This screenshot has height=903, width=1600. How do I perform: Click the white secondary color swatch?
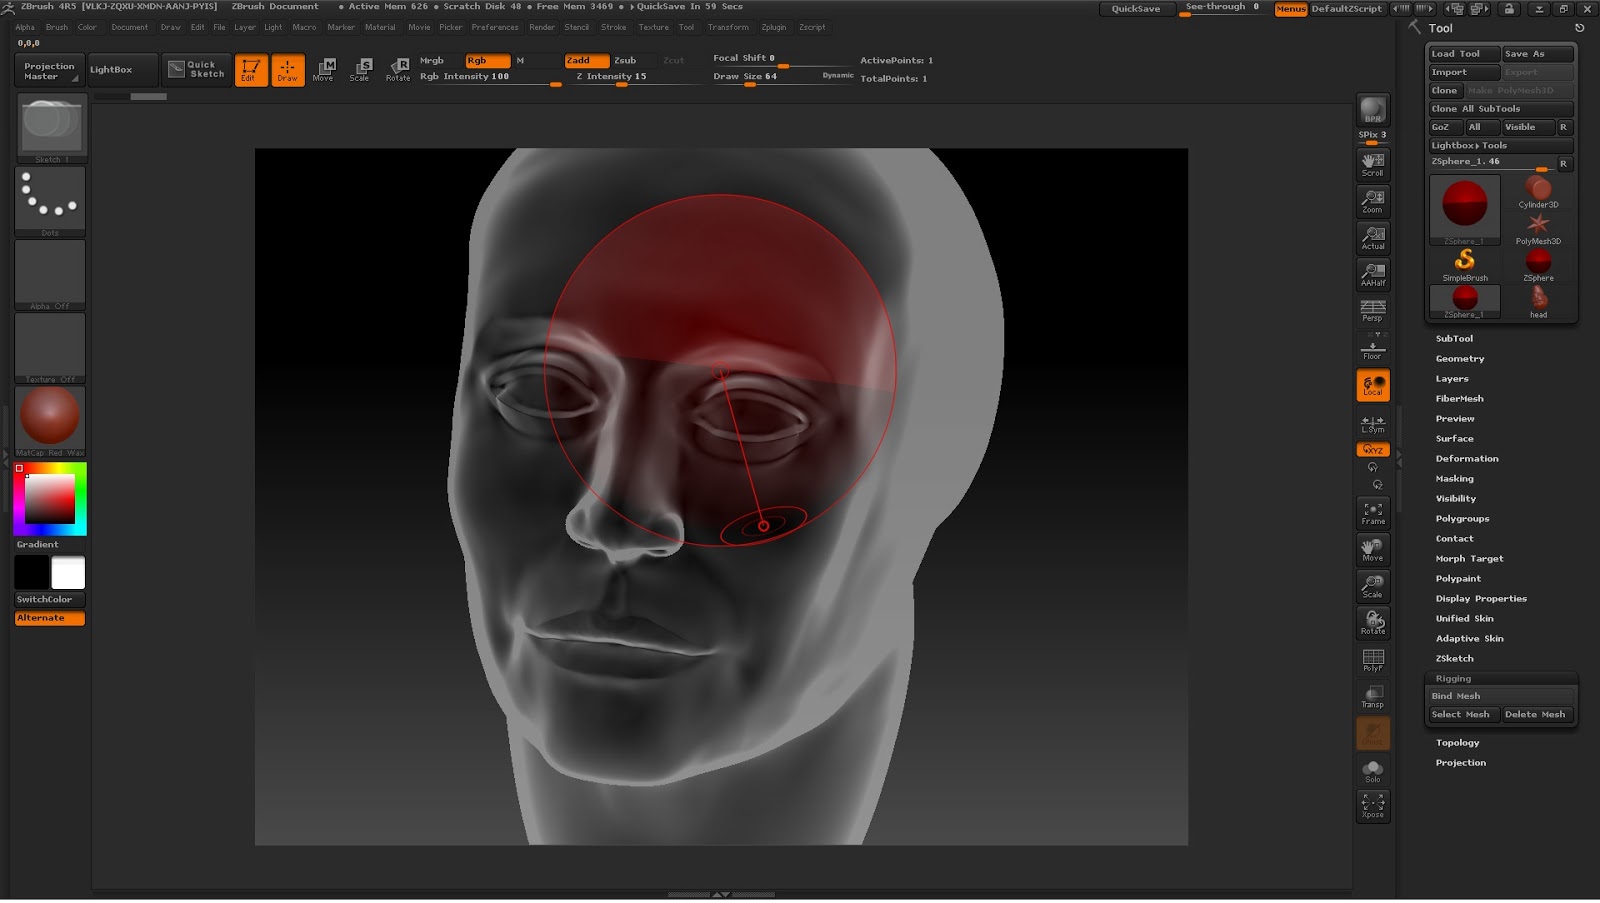(x=68, y=573)
